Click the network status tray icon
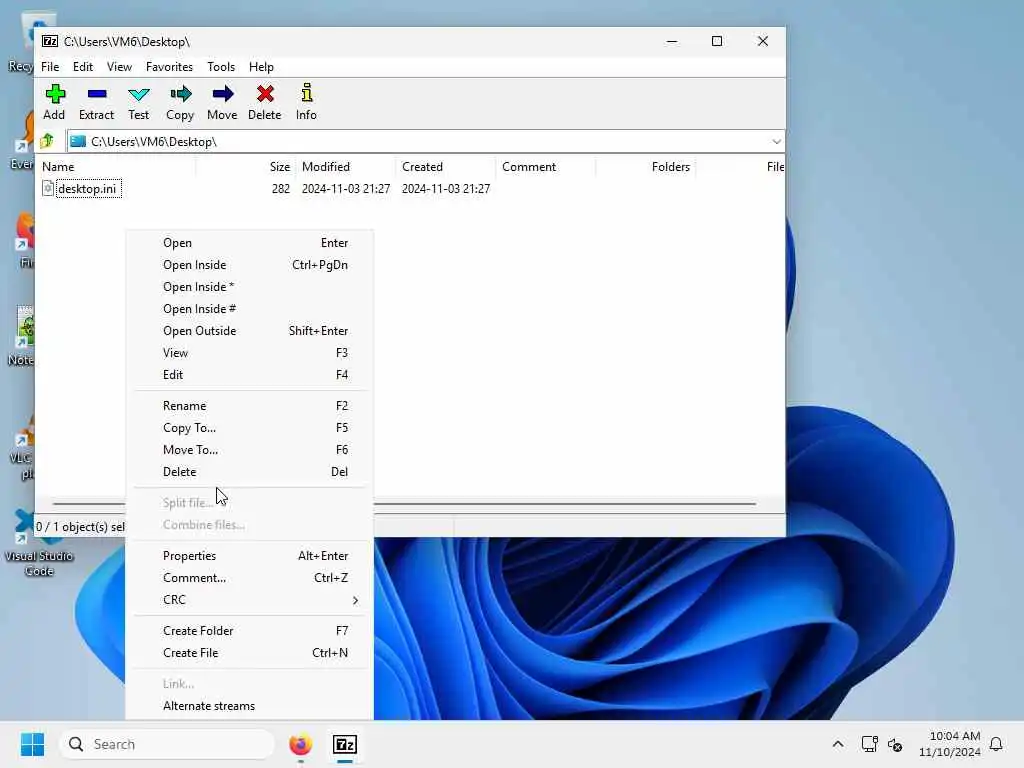 (869, 744)
